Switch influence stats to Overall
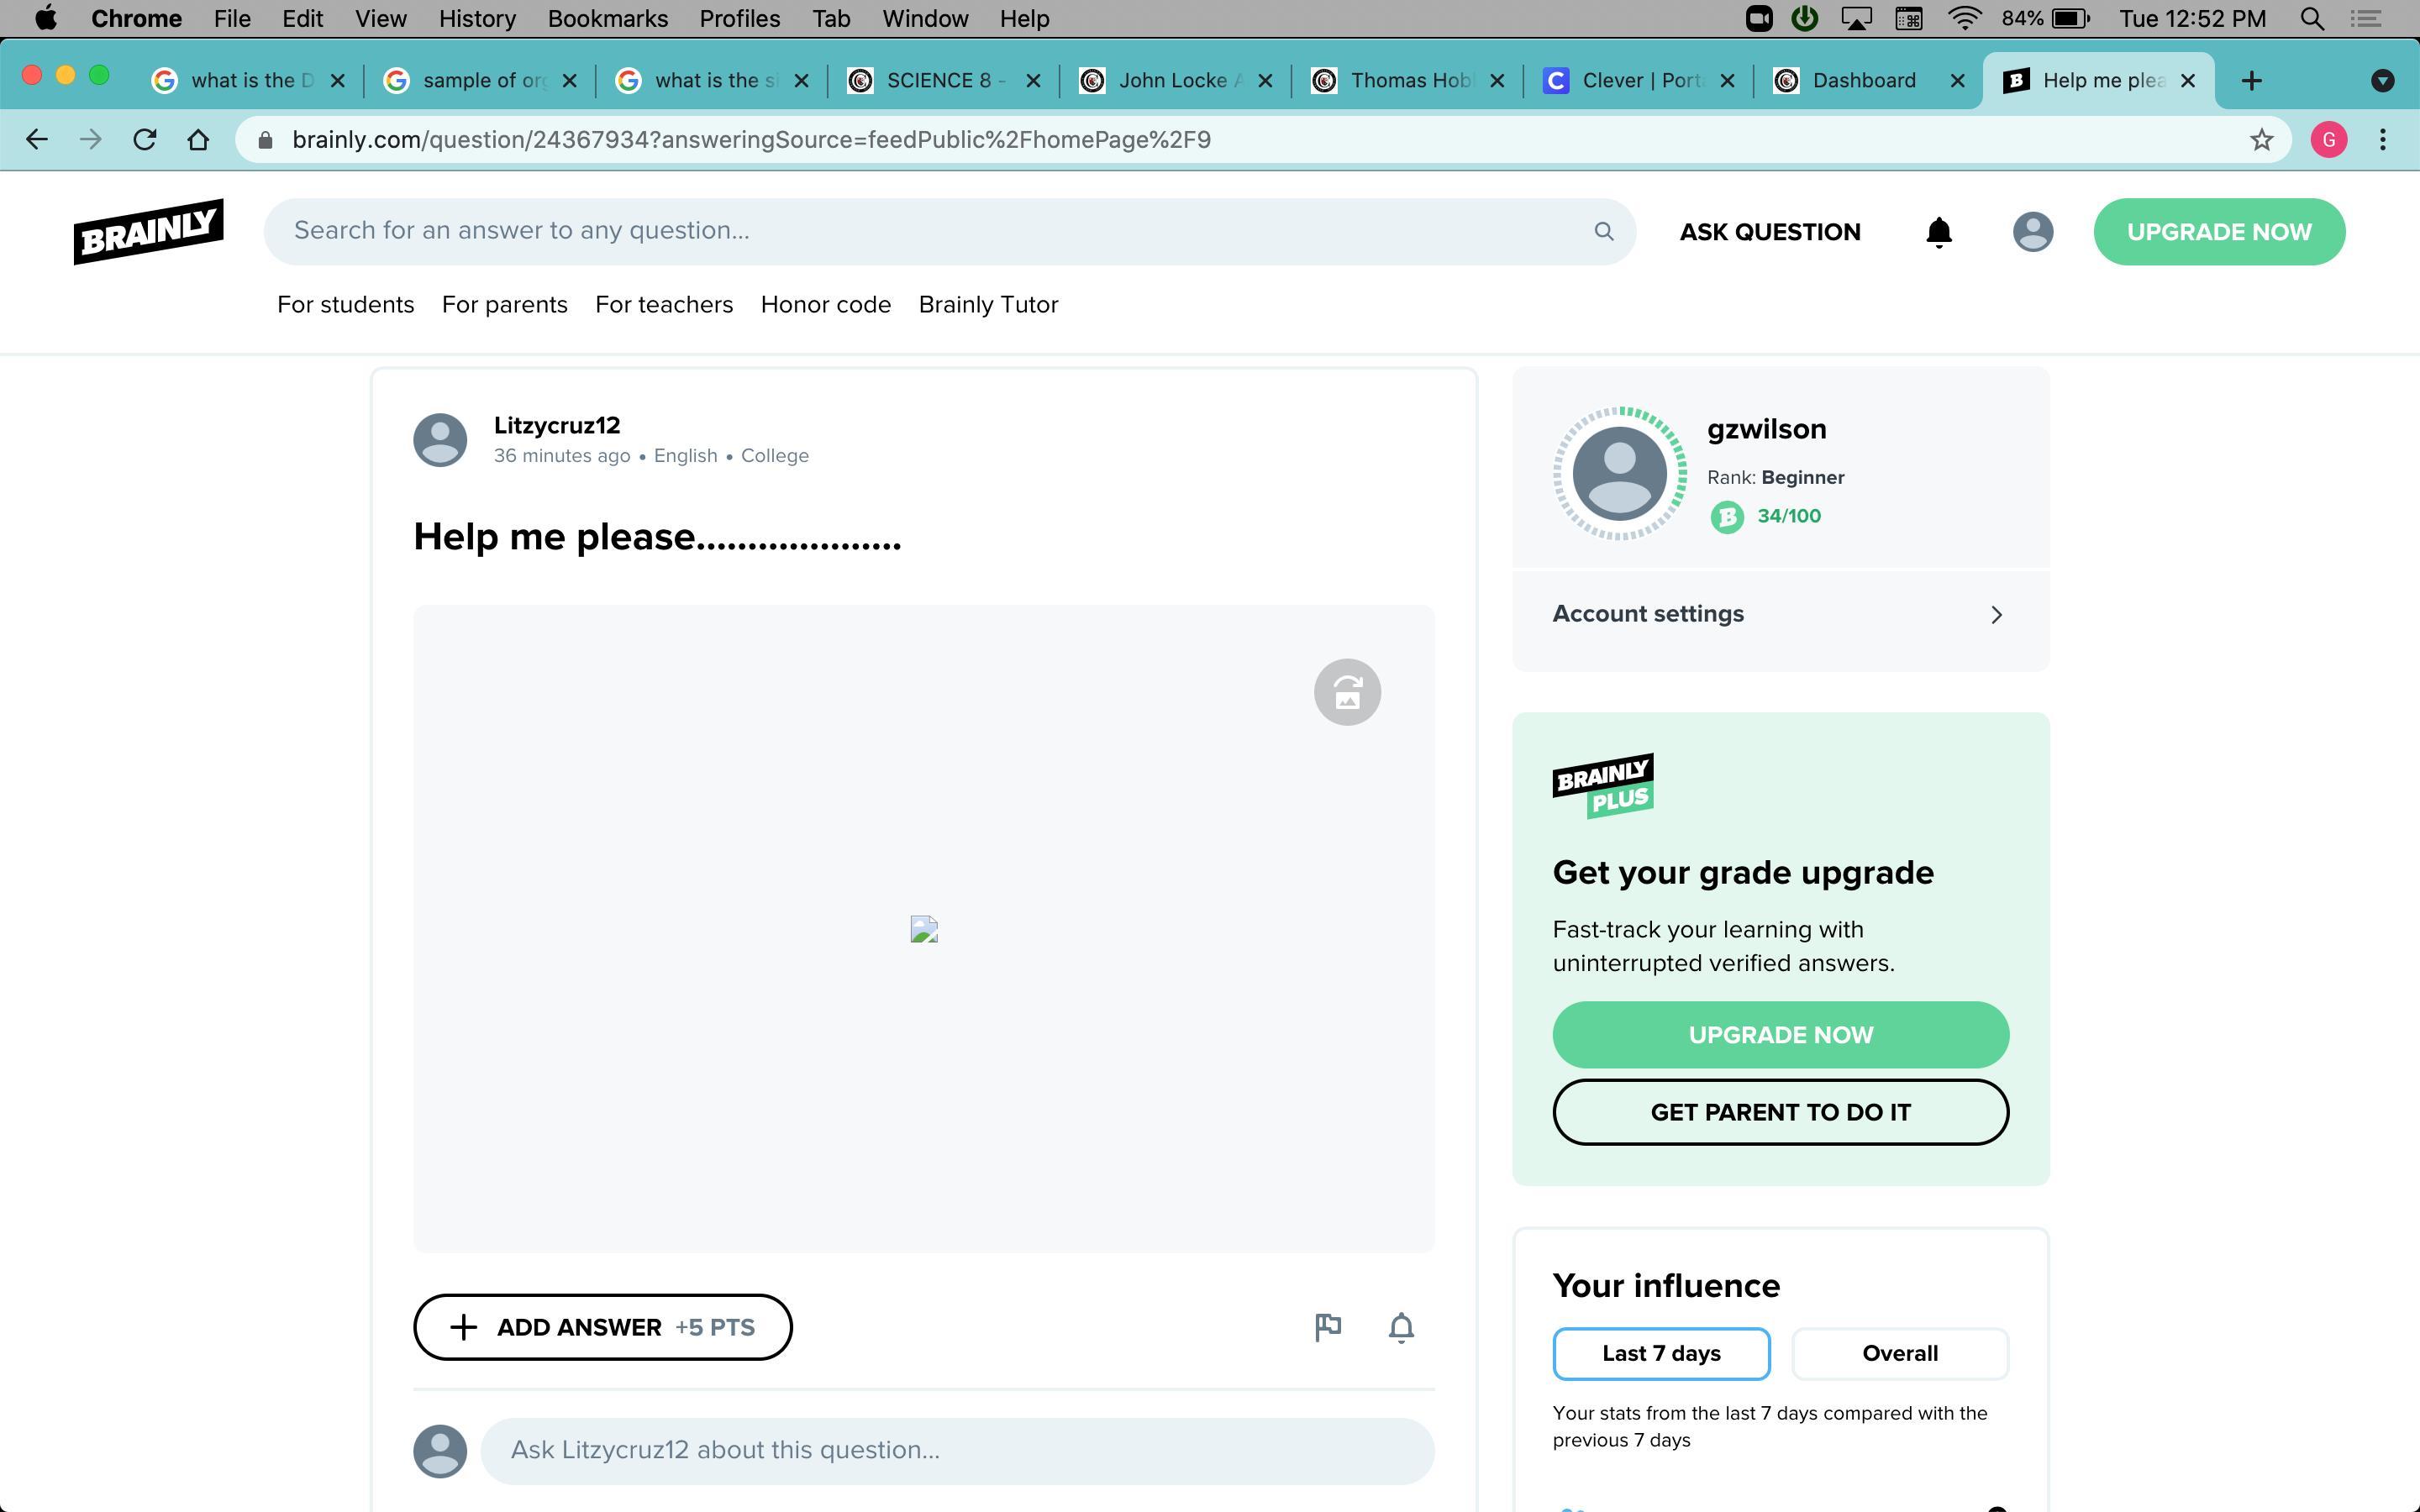 pyautogui.click(x=1899, y=1353)
